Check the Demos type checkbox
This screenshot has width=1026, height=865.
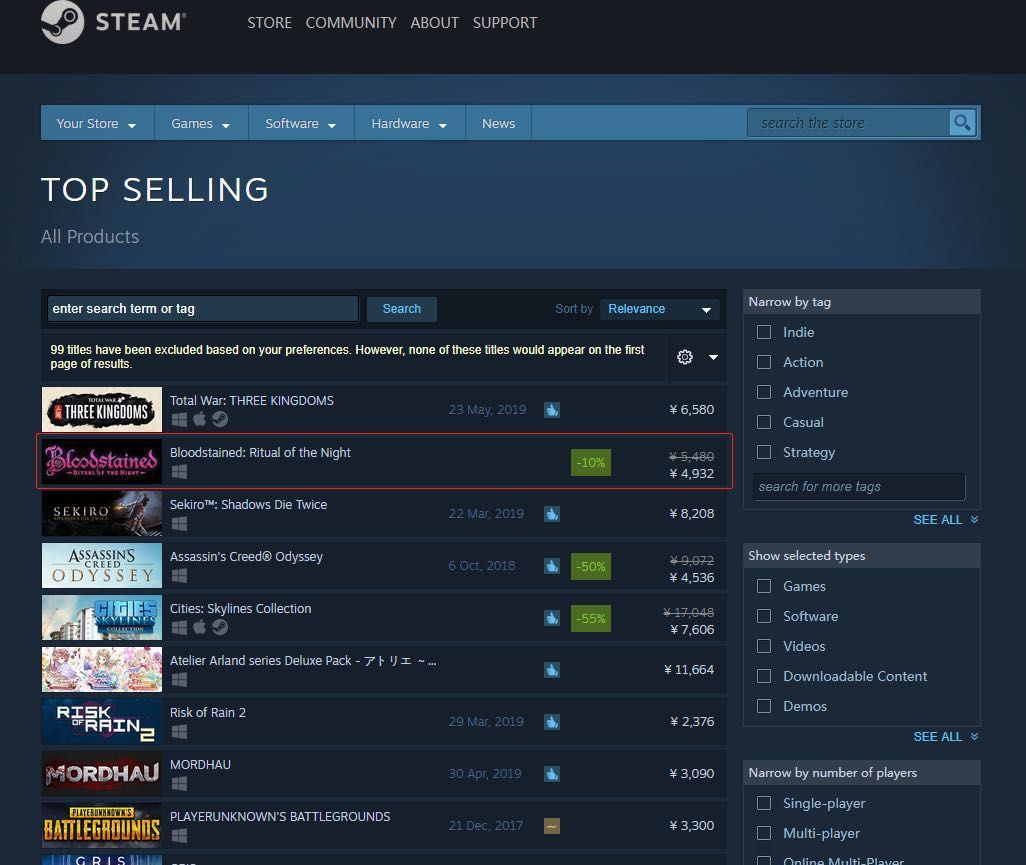coord(764,706)
